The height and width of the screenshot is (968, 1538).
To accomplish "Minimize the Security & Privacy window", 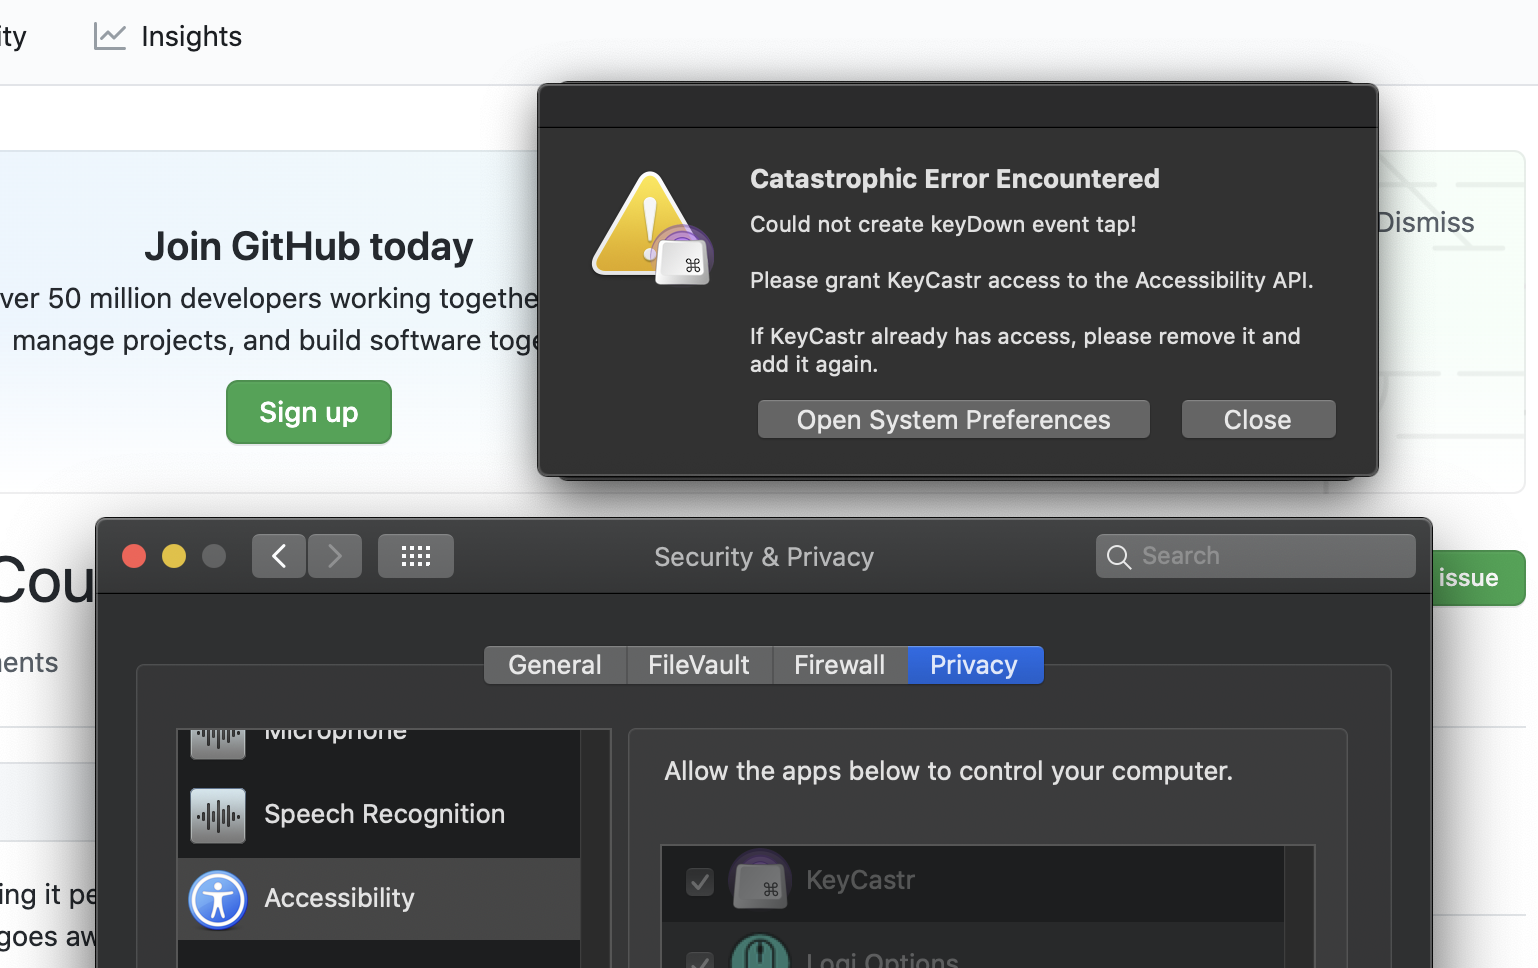I will [x=174, y=556].
